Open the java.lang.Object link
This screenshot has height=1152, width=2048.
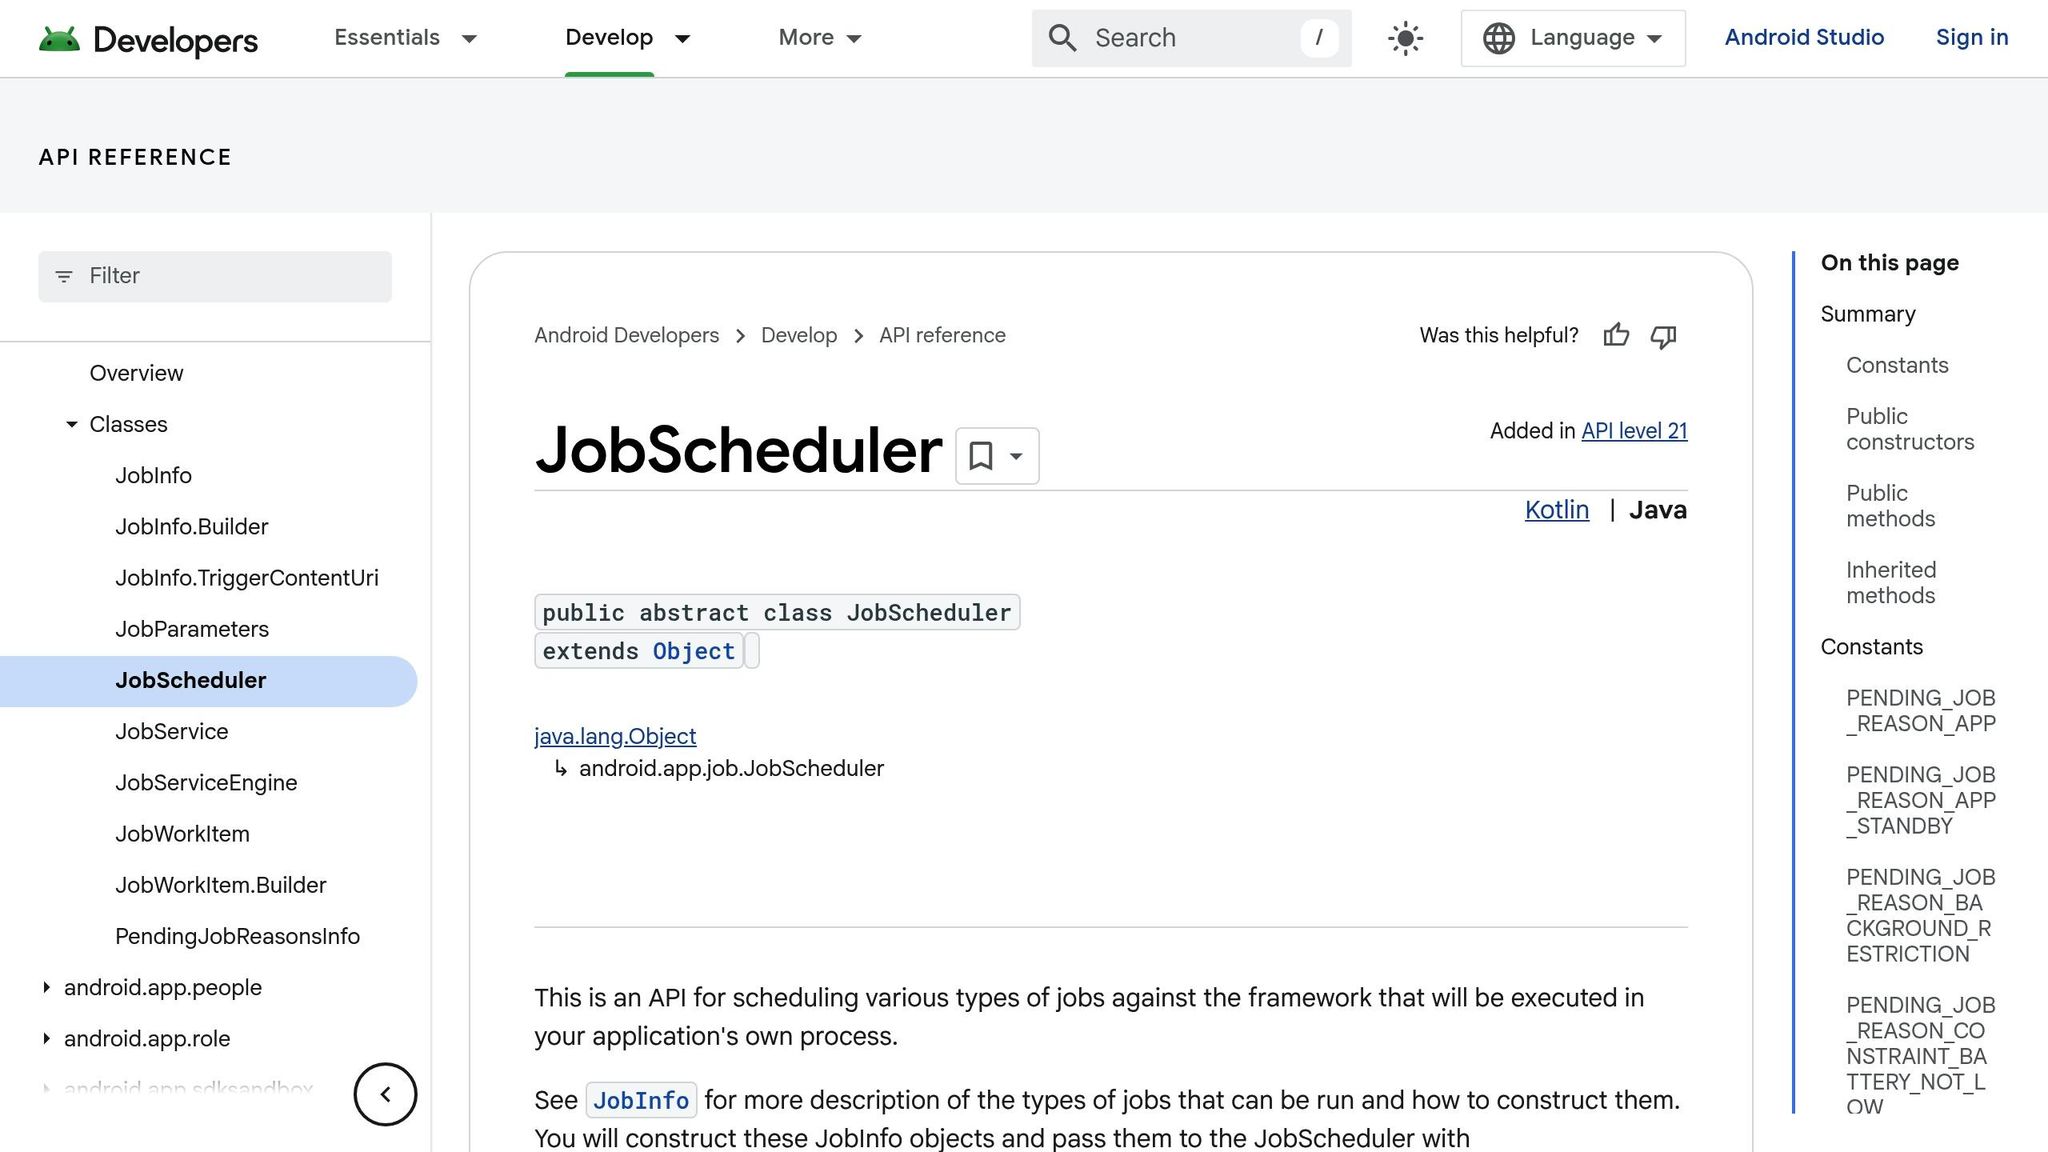point(615,736)
